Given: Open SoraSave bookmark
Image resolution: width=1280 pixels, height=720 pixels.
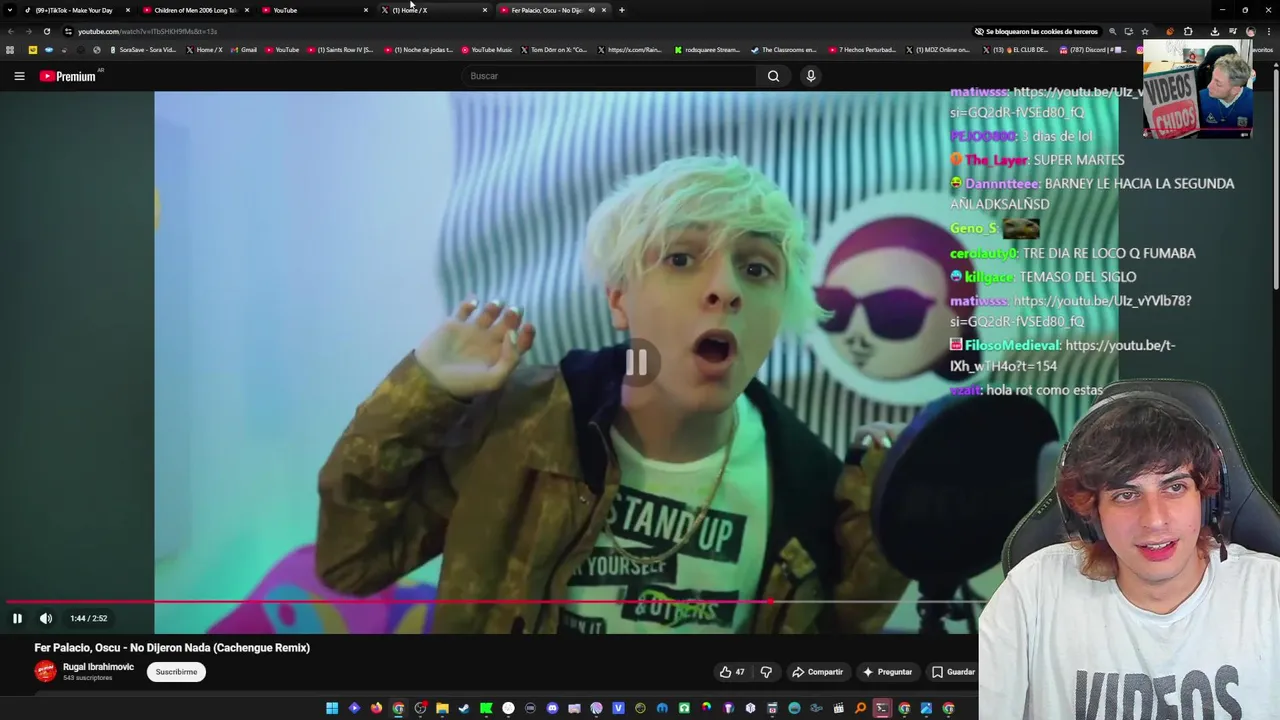Looking at the screenshot, I should [143, 50].
